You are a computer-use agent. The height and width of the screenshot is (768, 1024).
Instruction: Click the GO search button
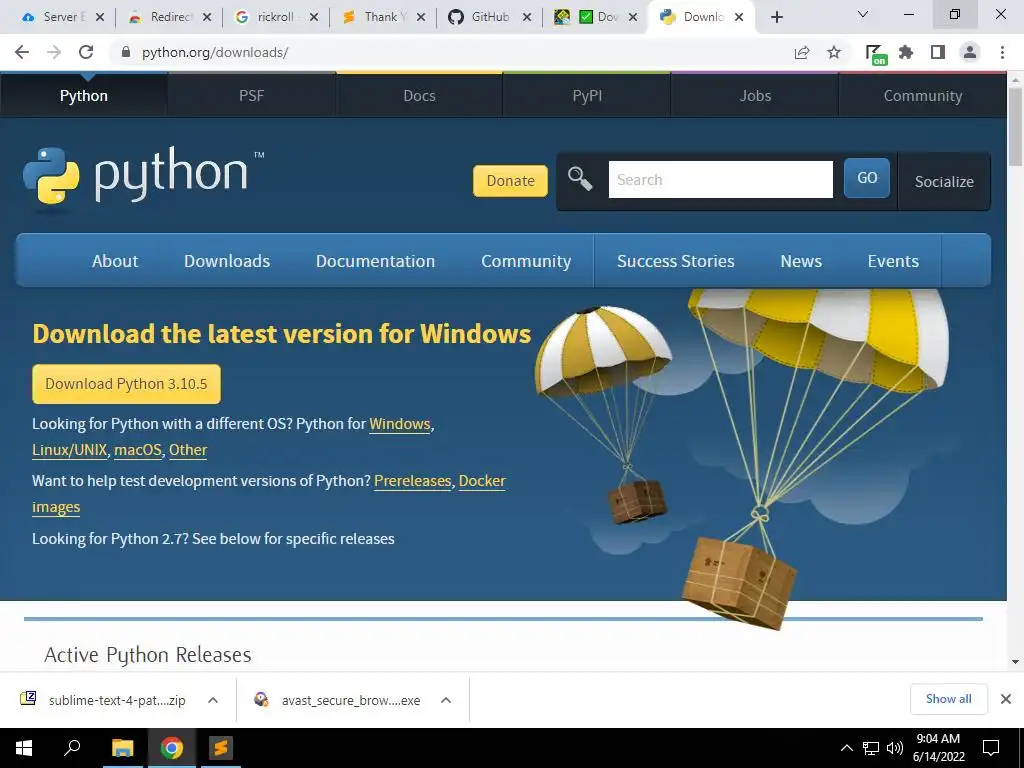(x=867, y=178)
